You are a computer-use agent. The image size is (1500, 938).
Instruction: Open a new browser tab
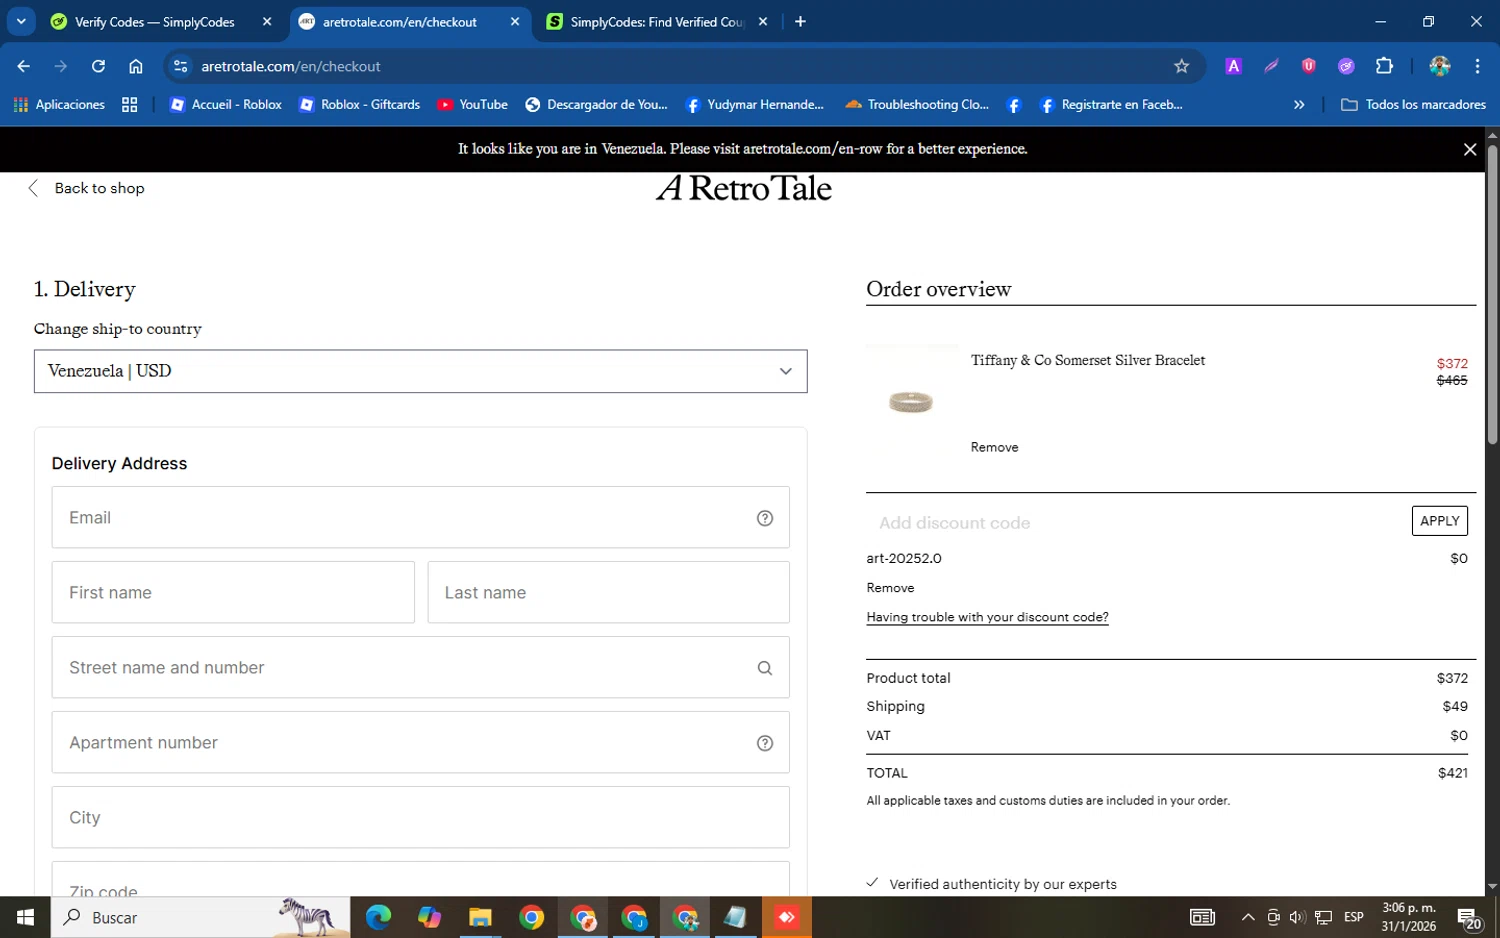800,22
